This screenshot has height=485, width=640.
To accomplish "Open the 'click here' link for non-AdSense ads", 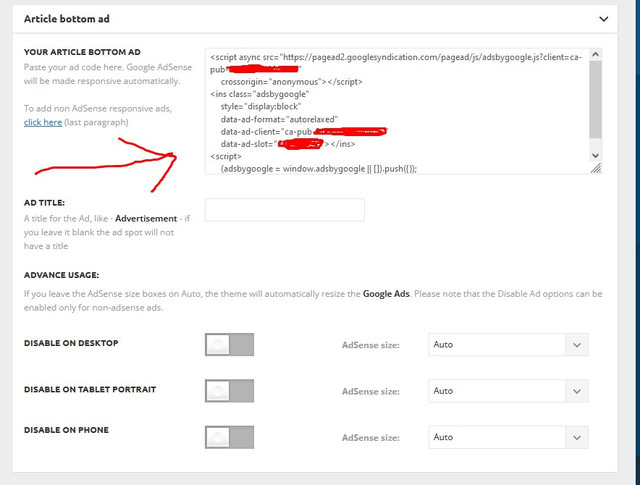I will pos(43,122).
